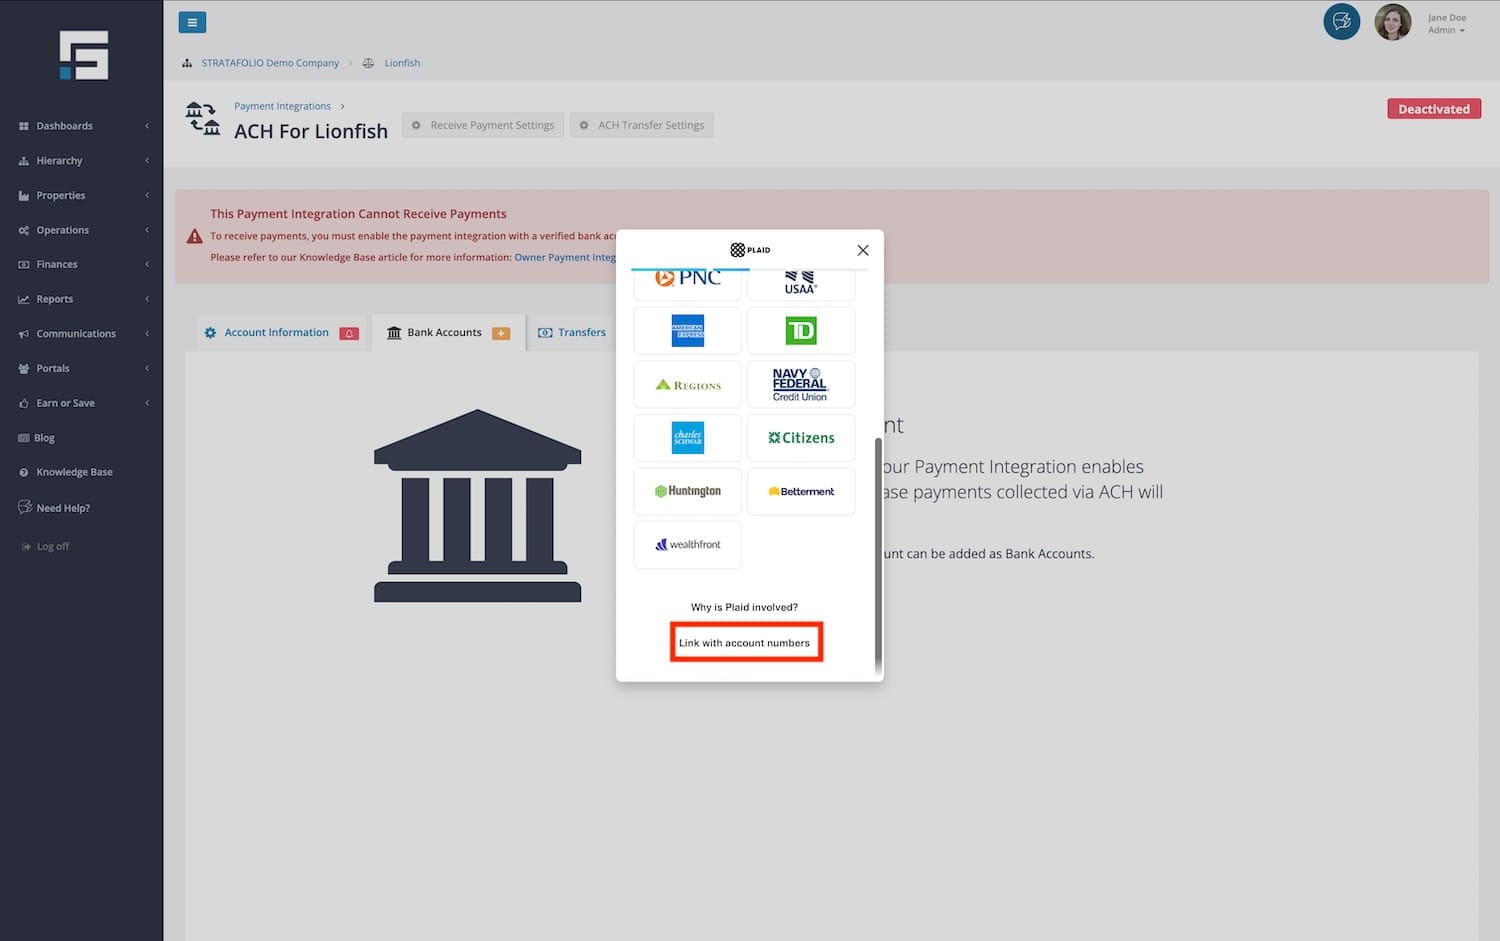Switch to the Account Information tab
This screenshot has width=1500, height=941.
click(276, 333)
